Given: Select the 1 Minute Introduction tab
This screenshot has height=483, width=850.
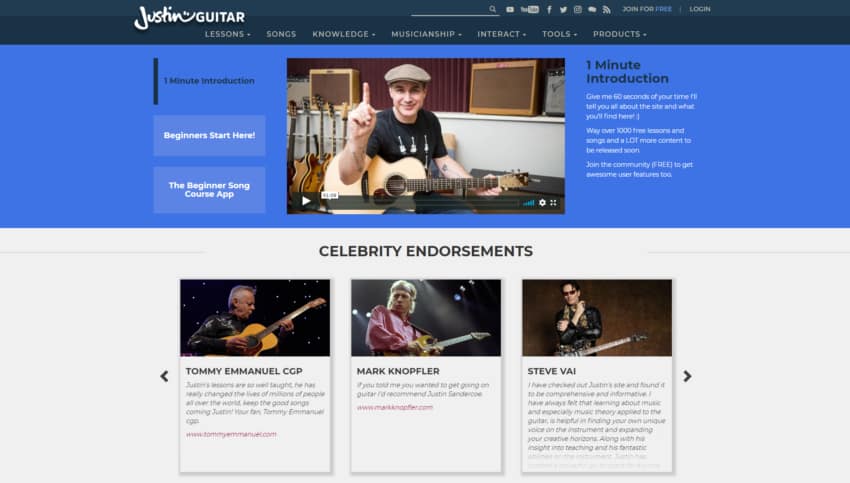Looking at the screenshot, I should 209,81.
